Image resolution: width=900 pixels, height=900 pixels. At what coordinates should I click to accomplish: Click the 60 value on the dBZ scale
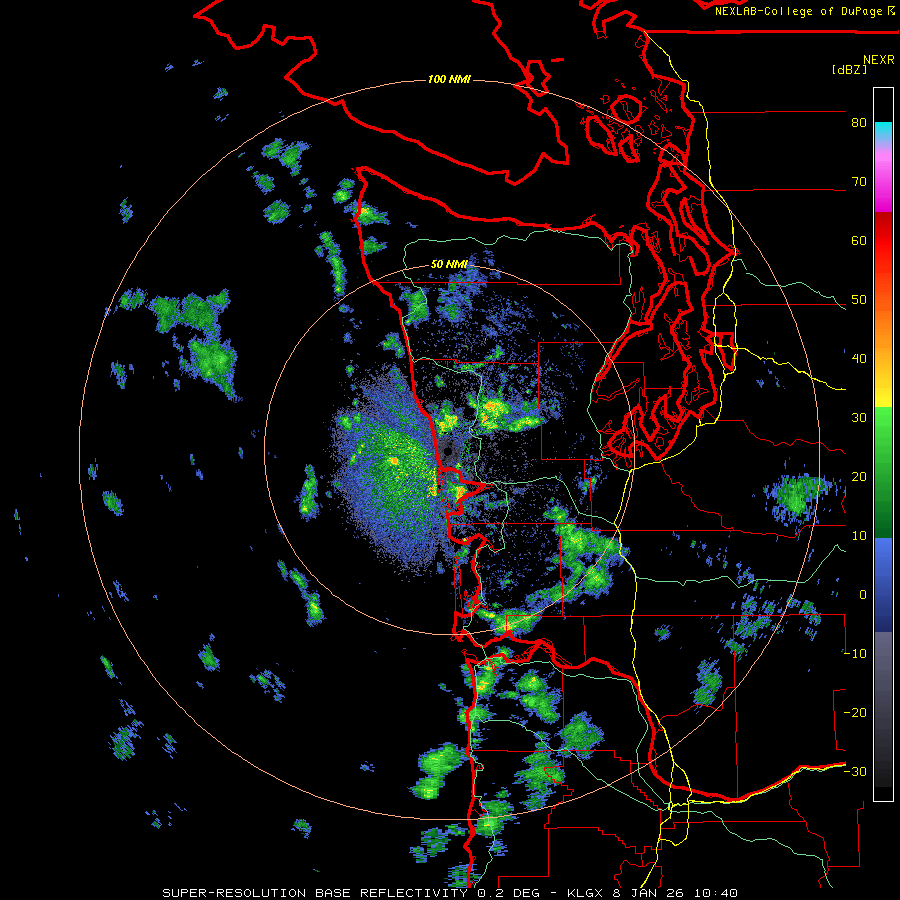point(859,240)
